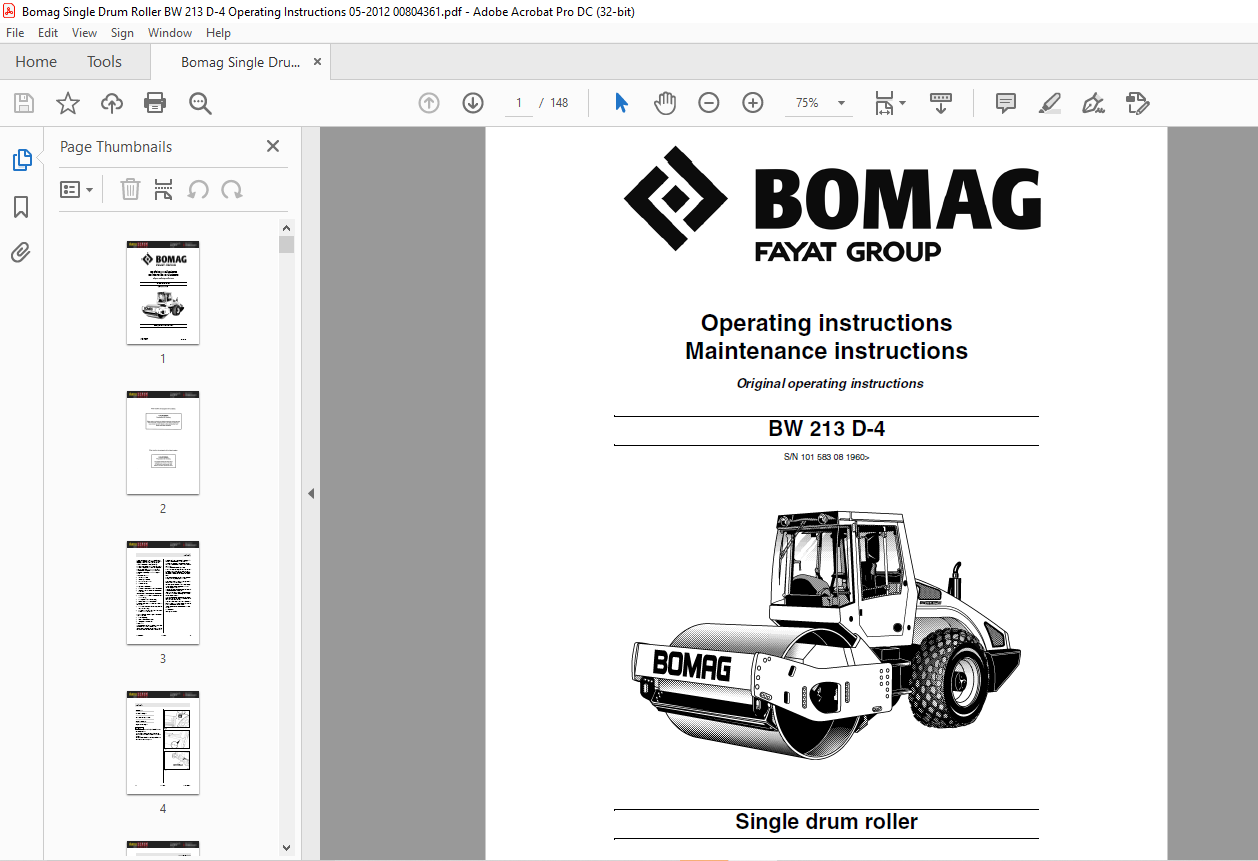Click the page number input field
This screenshot has width=1258, height=861.
(x=518, y=103)
